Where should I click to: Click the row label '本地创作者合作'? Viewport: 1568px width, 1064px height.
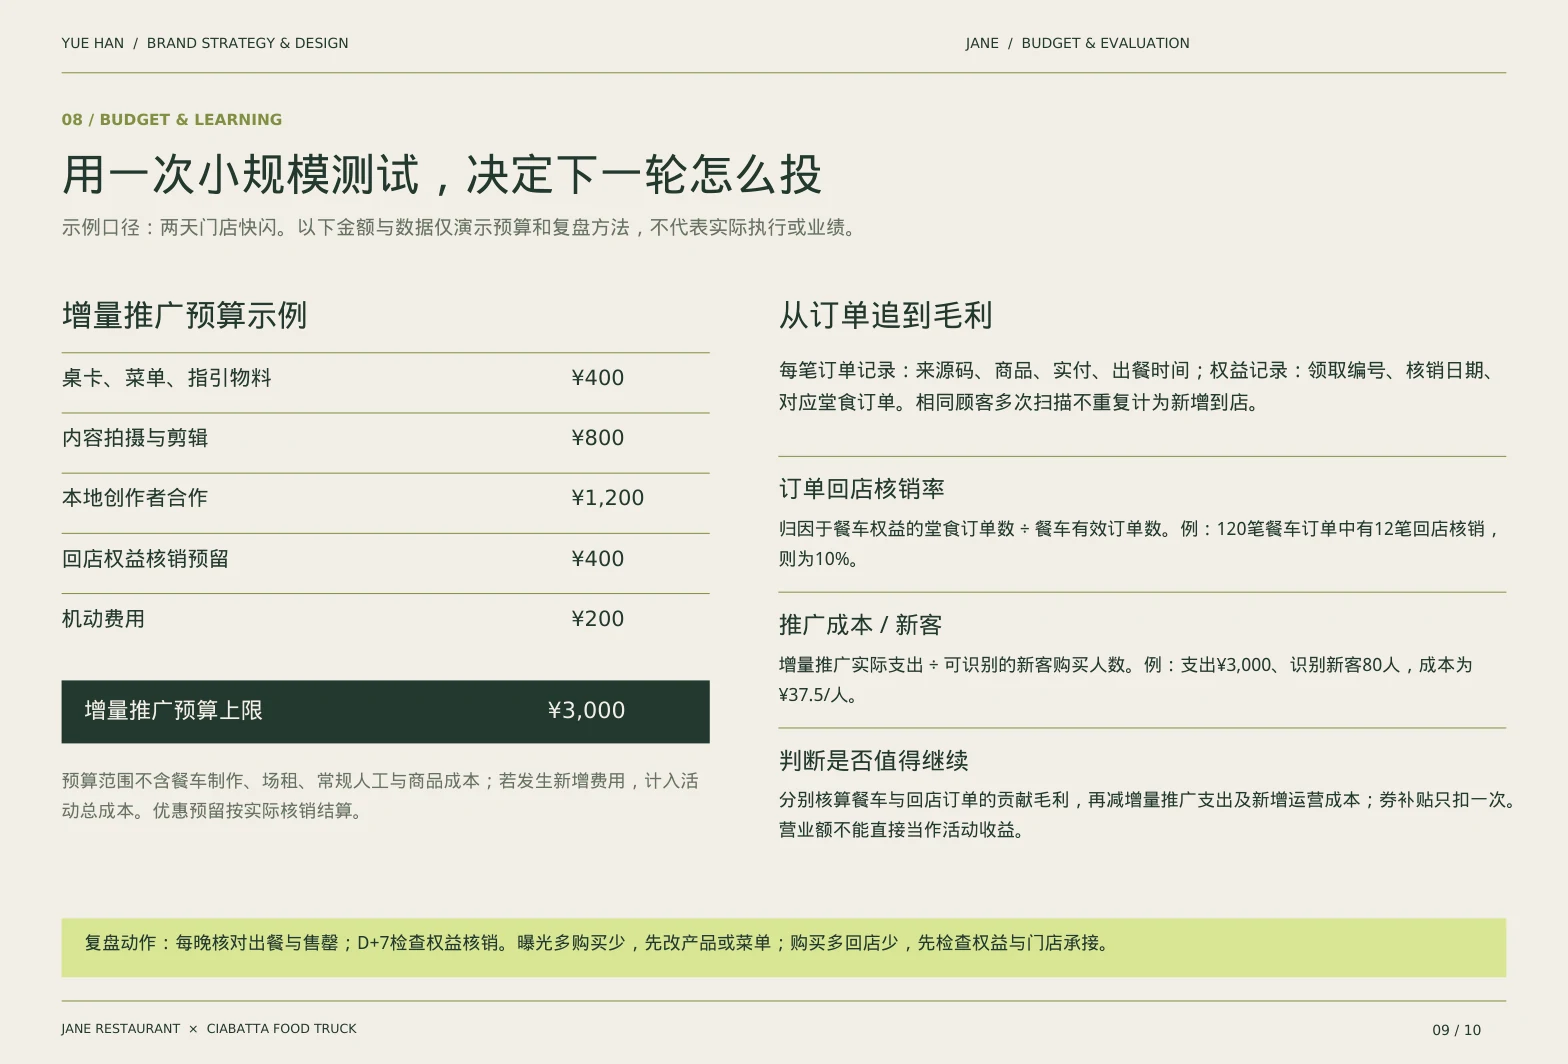pos(135,498)
